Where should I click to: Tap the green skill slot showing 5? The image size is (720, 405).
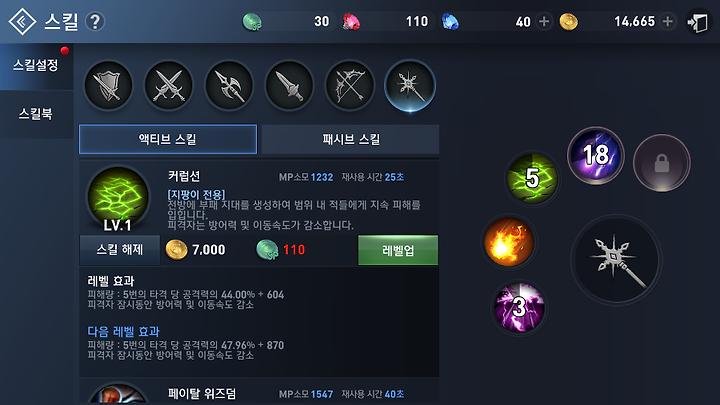533,178
